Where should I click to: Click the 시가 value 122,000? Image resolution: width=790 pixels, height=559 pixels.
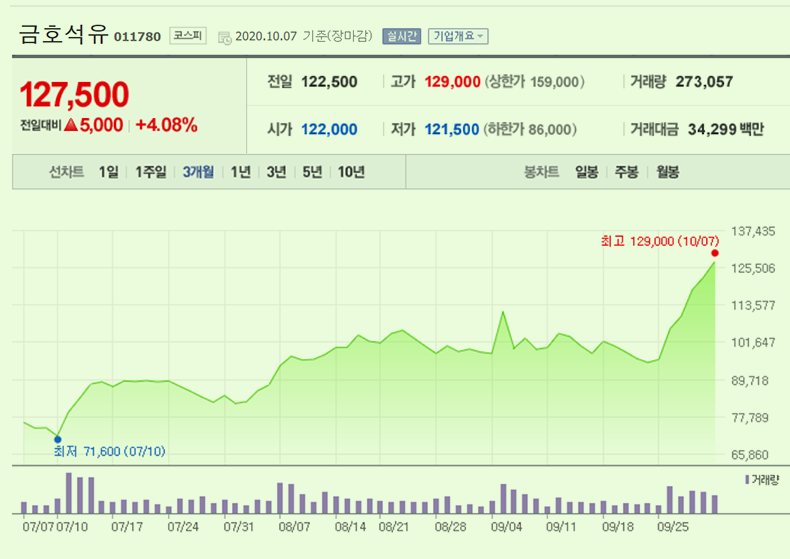point(329,129)
